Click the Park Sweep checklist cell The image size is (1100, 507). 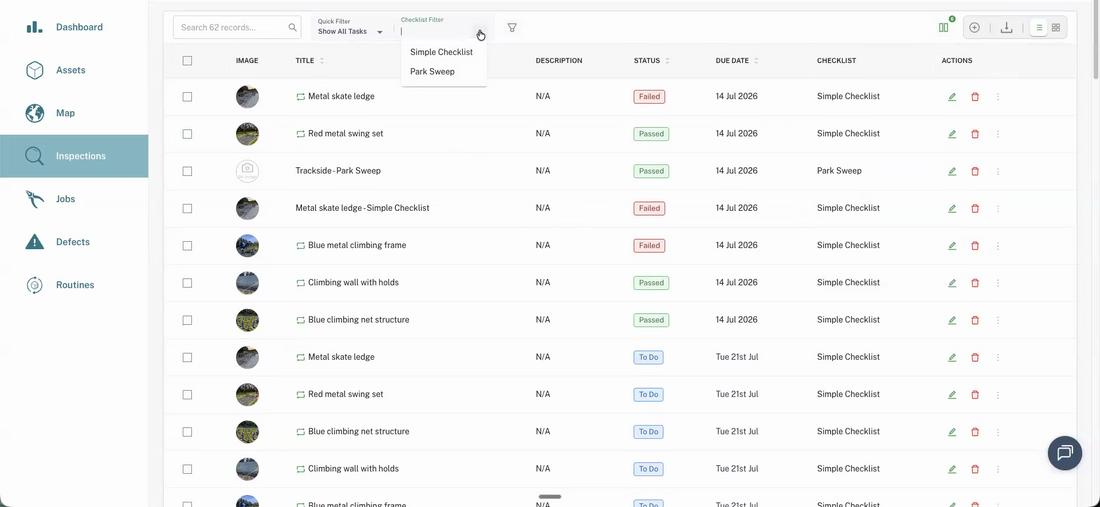point(839,171)
